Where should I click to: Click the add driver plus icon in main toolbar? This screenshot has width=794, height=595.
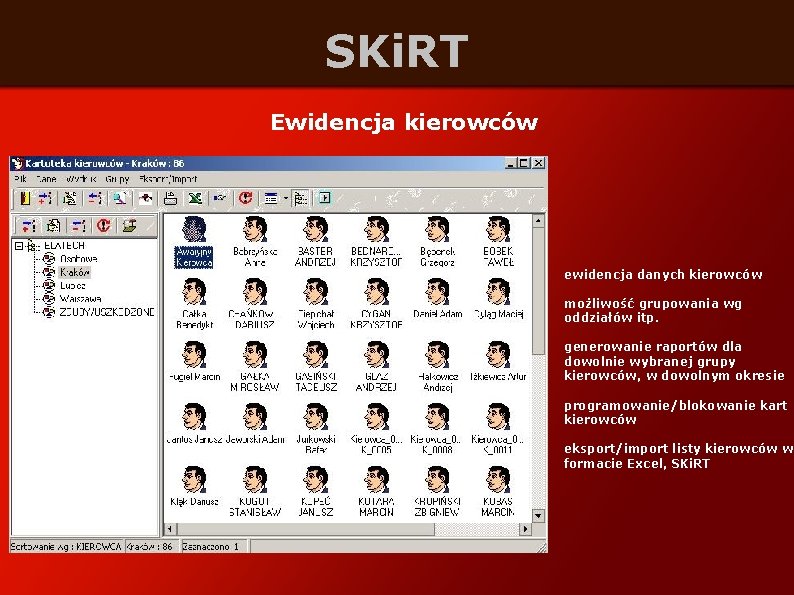click(46, 198)
